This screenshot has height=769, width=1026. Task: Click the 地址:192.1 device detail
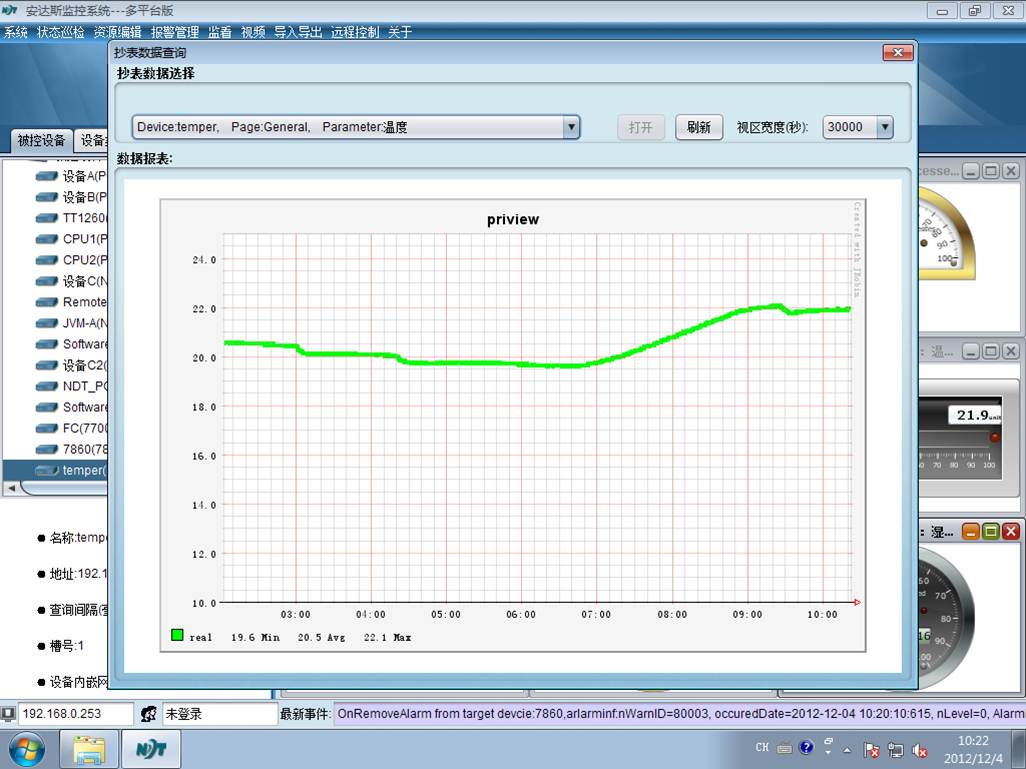(78, 574)
